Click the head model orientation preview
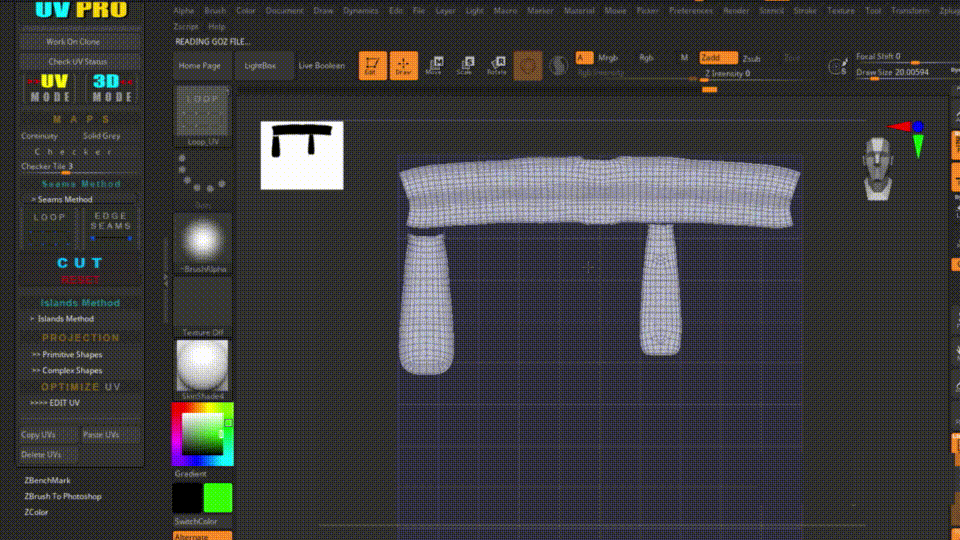 click(x=877, y=168)
